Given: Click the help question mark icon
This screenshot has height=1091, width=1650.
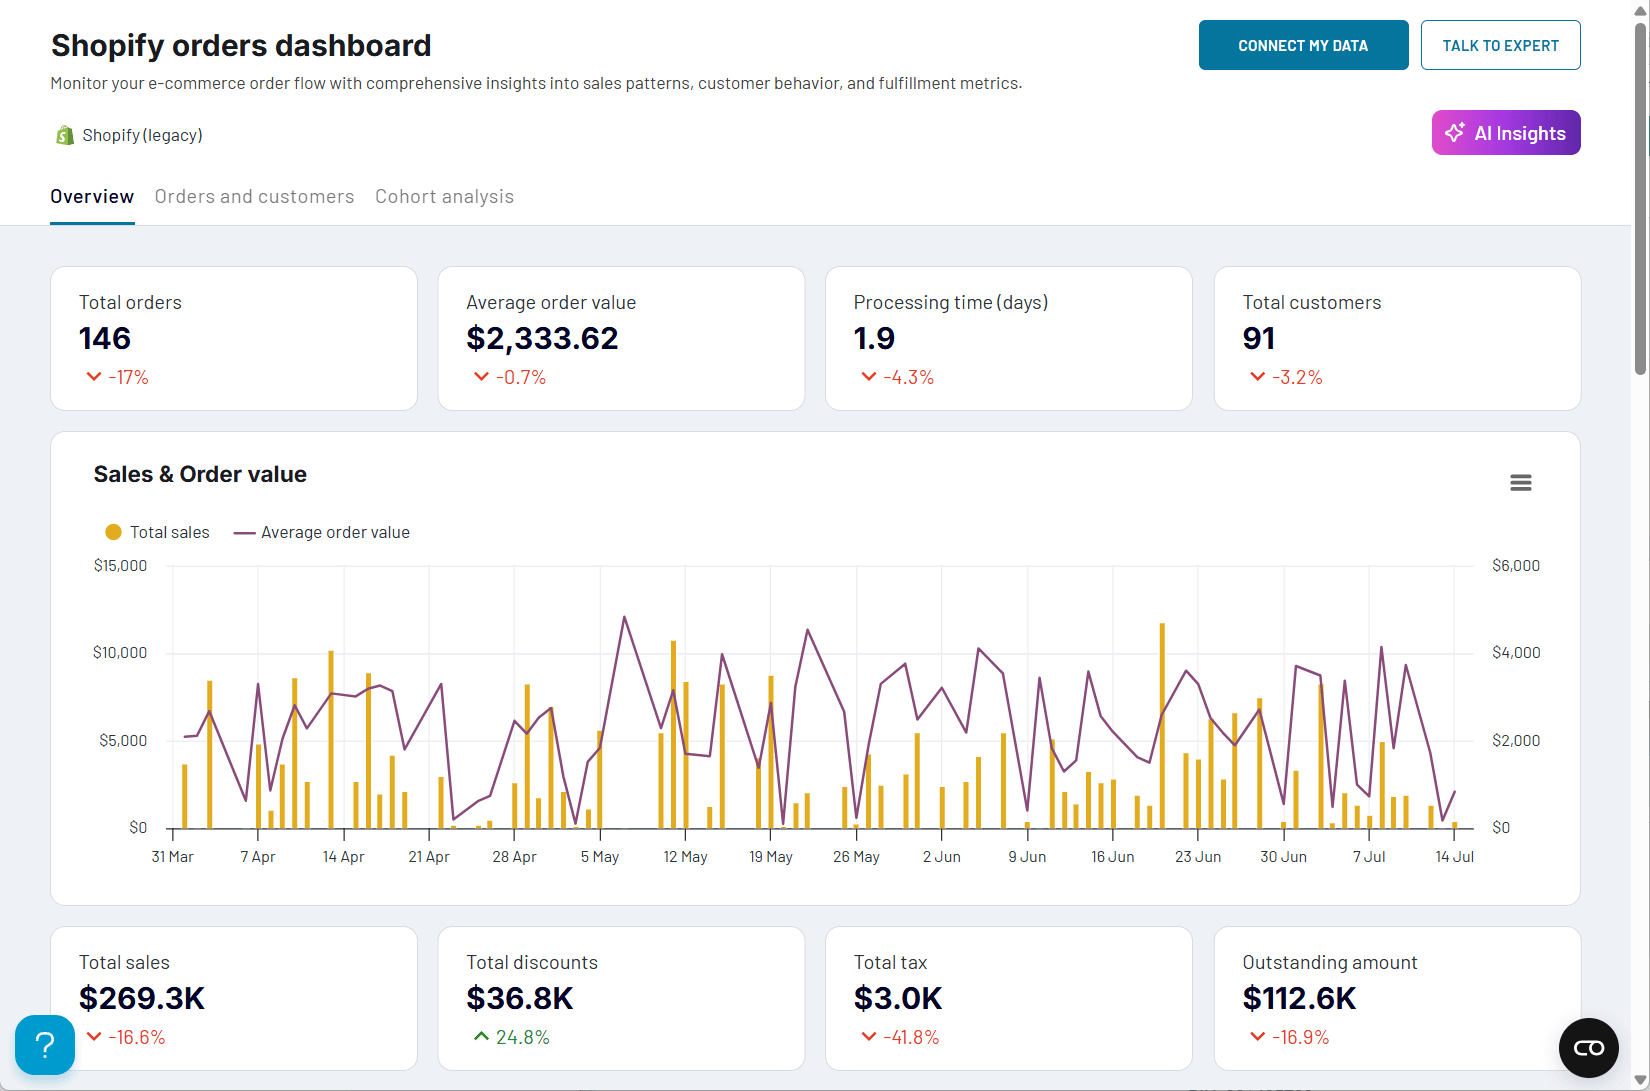Looking at the screenshot, I should pos(44,1045).
